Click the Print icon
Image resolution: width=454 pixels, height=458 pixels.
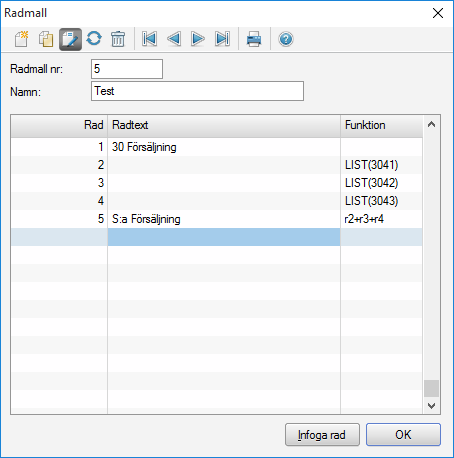coord(254,39)
